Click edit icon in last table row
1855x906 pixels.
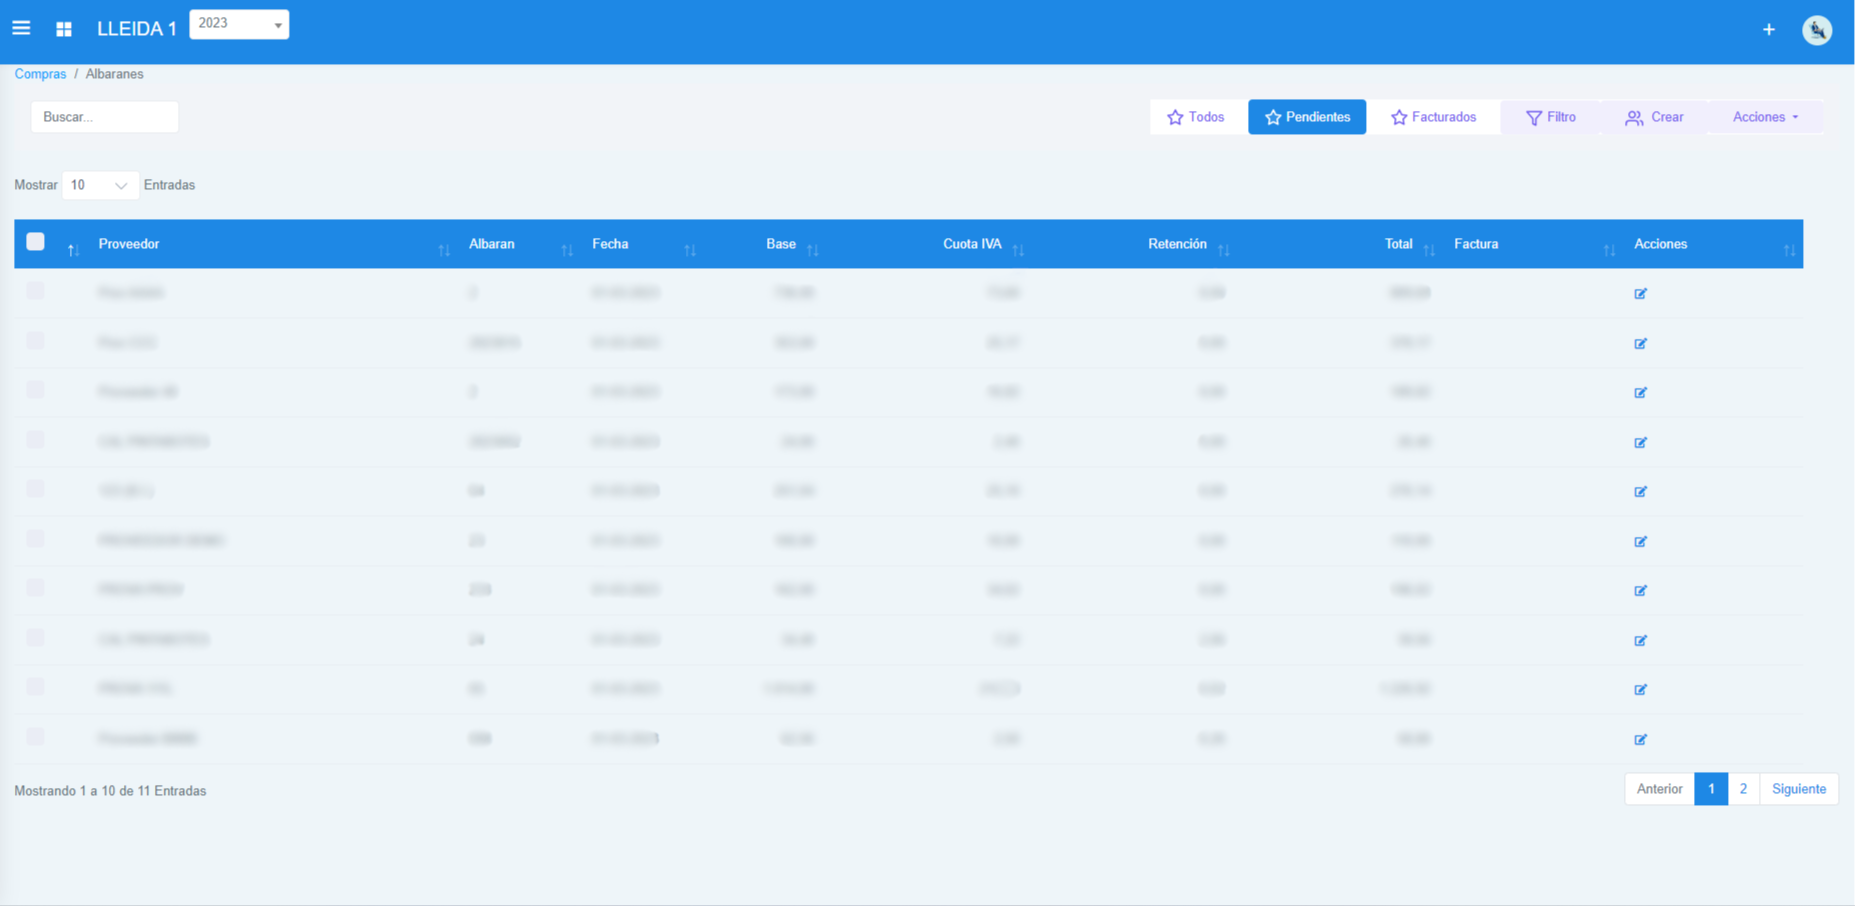[x=1640, y=740]
